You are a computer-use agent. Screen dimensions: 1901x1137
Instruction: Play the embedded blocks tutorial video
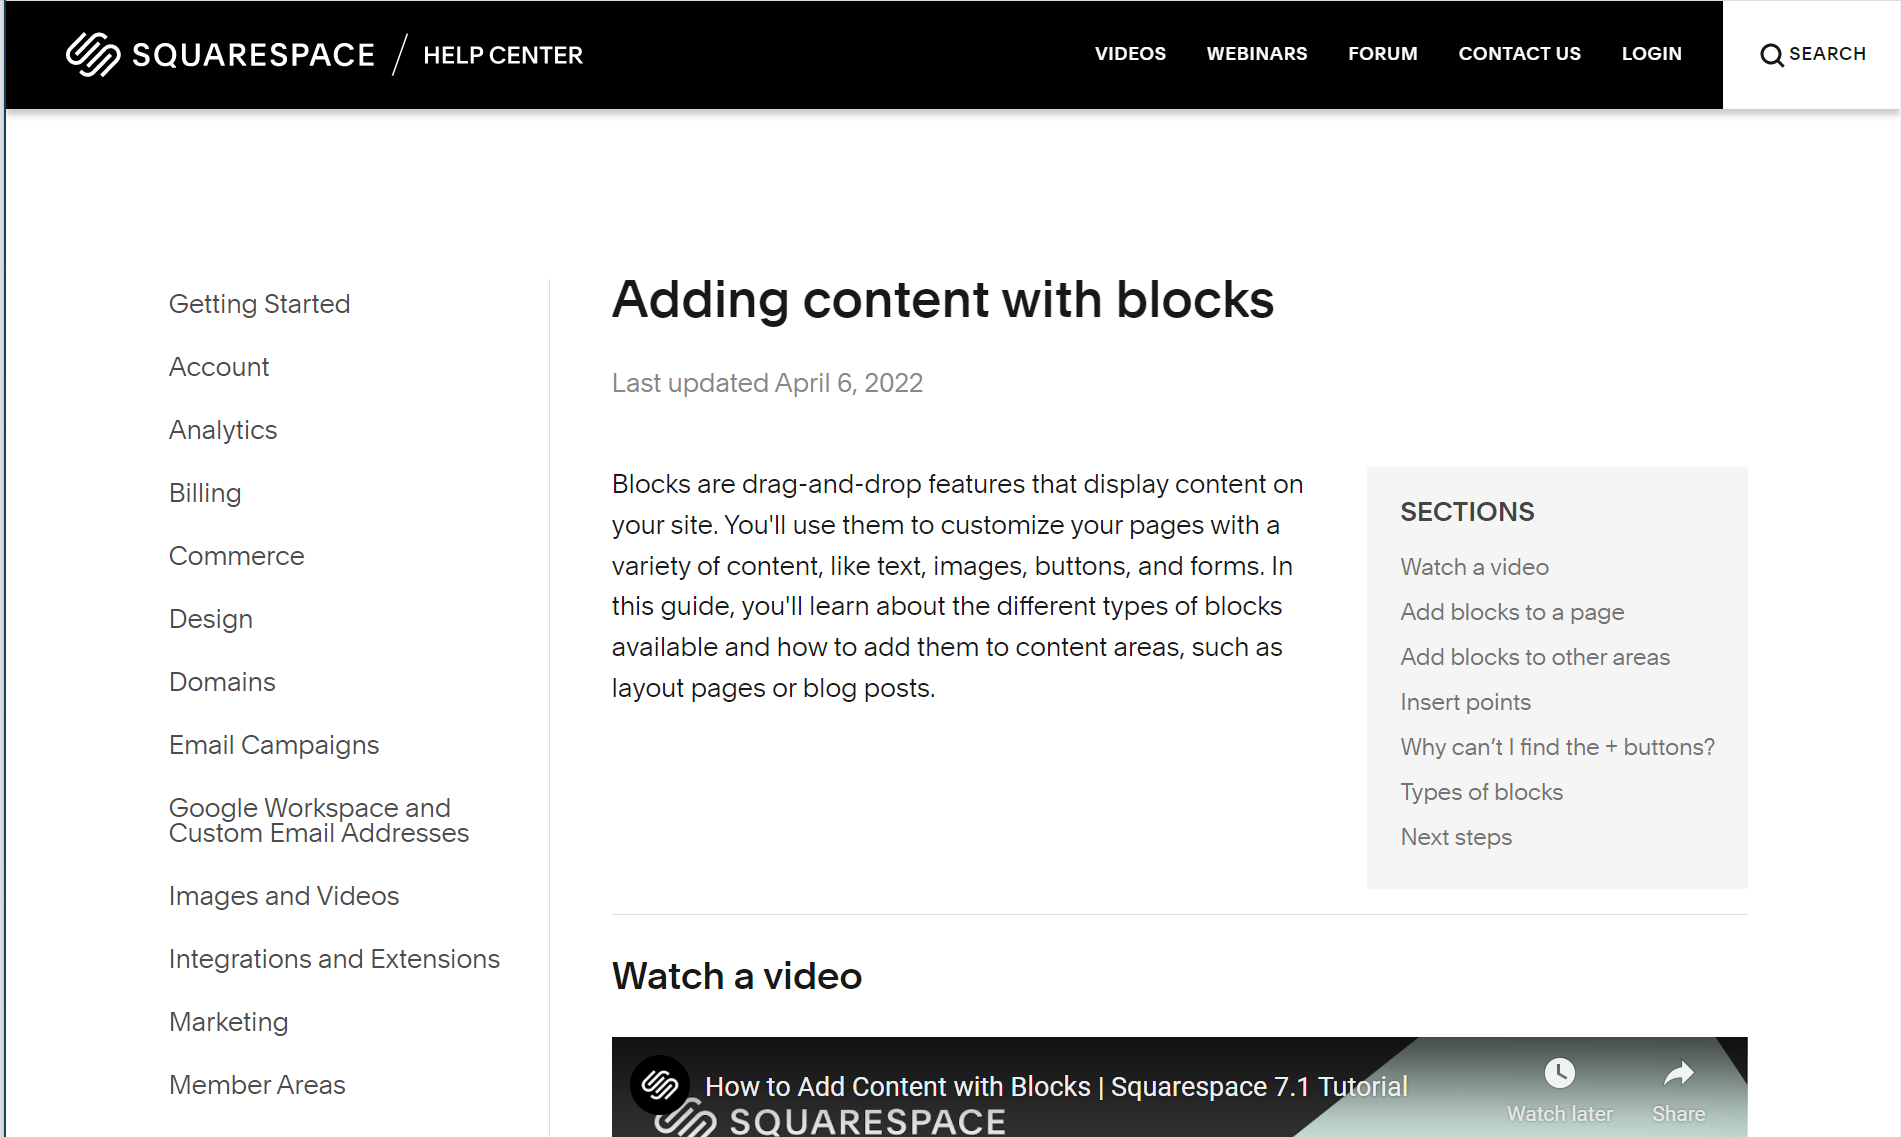coord(1180,1120)
